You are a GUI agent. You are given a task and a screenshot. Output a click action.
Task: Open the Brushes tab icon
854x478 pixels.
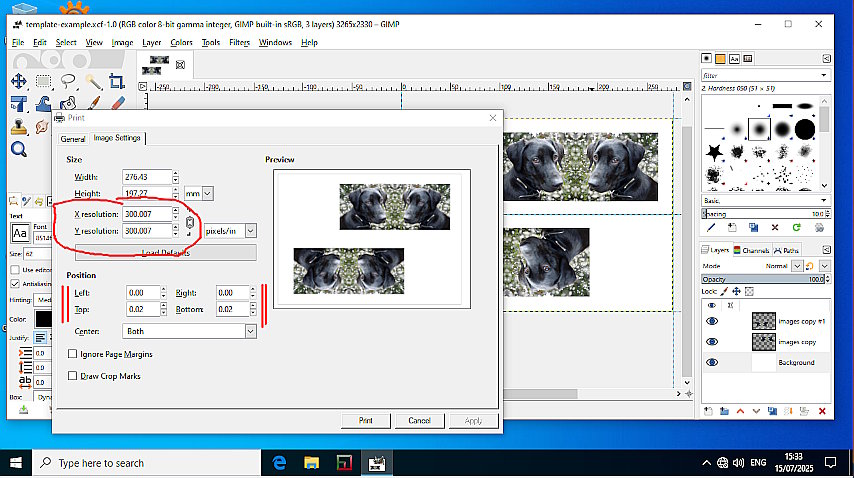click(x=706, y=58)
